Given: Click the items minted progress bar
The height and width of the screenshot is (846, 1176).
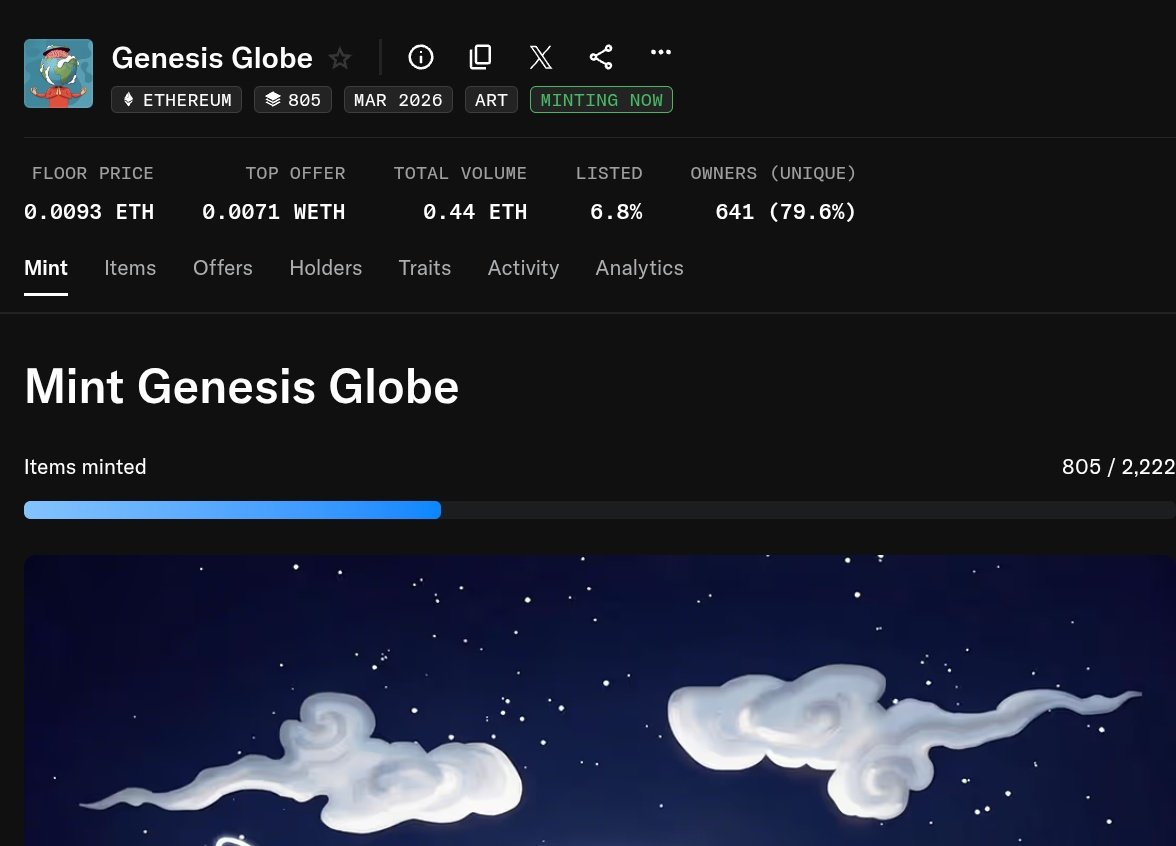Looking at the screenshot, I should 600,510.
